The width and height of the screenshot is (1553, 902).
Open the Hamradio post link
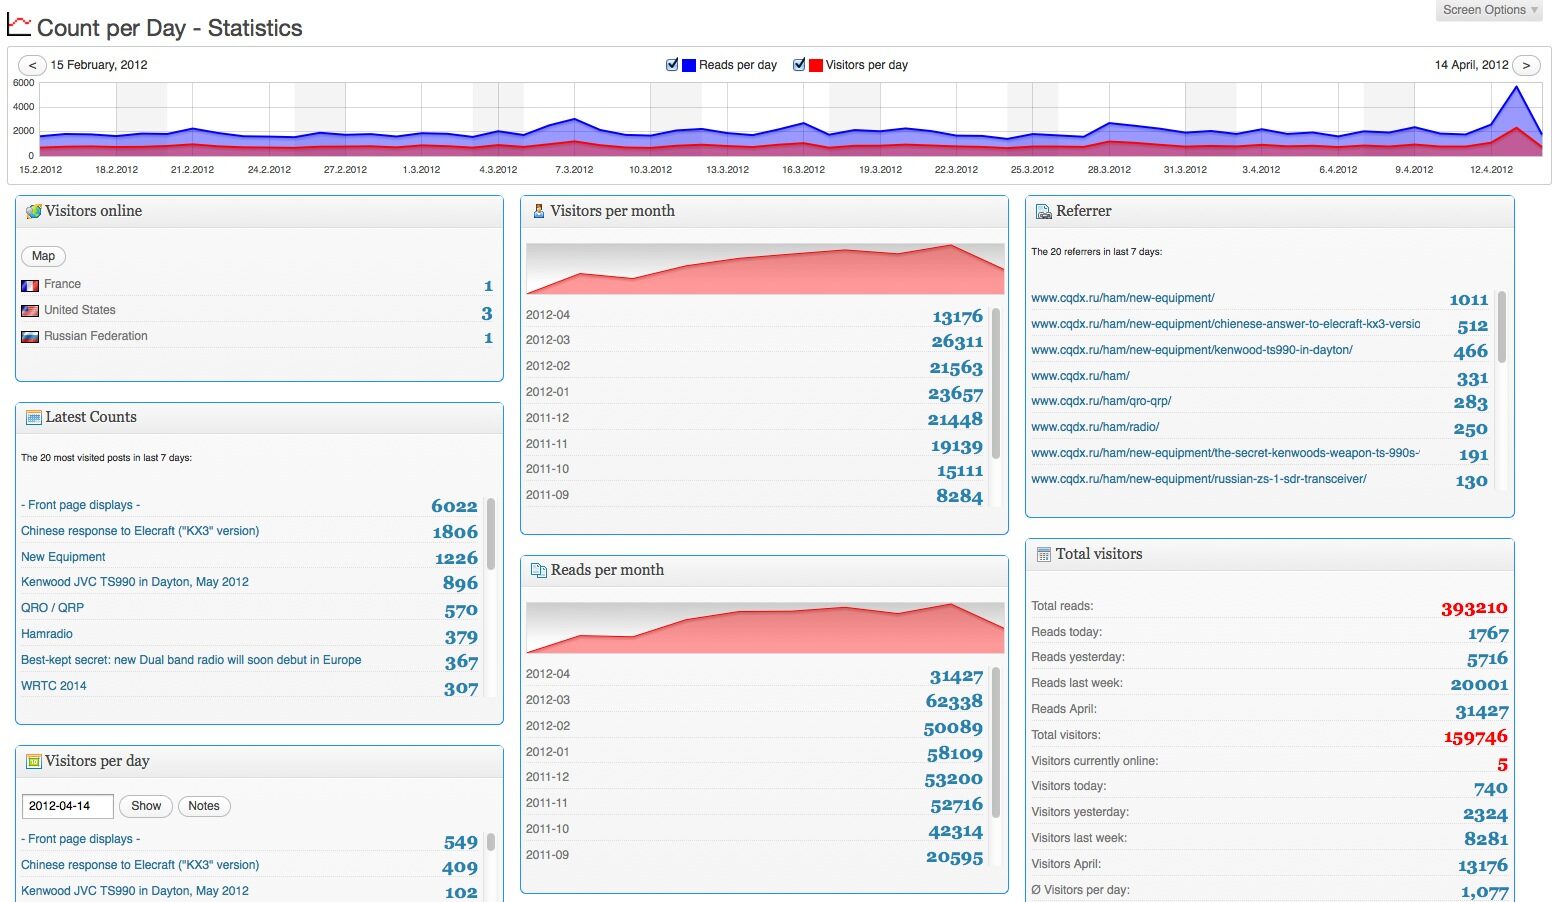(x=47, y=634)
